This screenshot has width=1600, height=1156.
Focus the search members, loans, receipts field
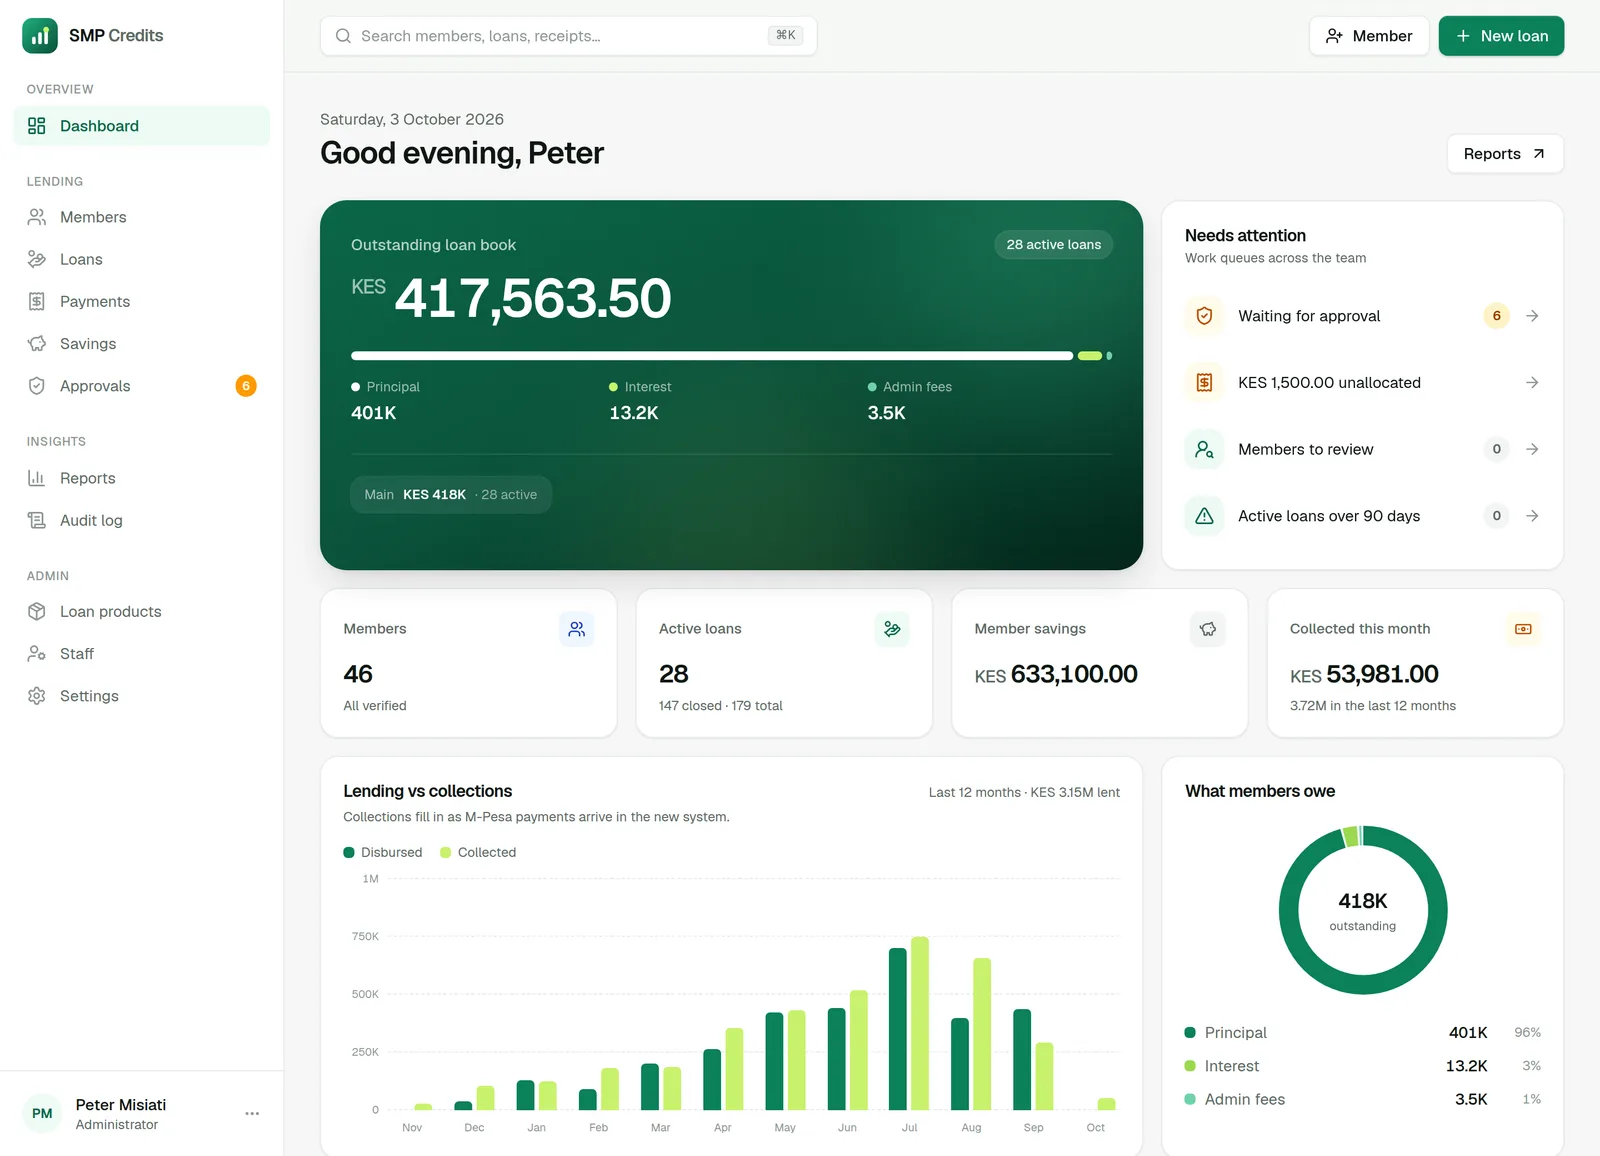click(568, 36)
